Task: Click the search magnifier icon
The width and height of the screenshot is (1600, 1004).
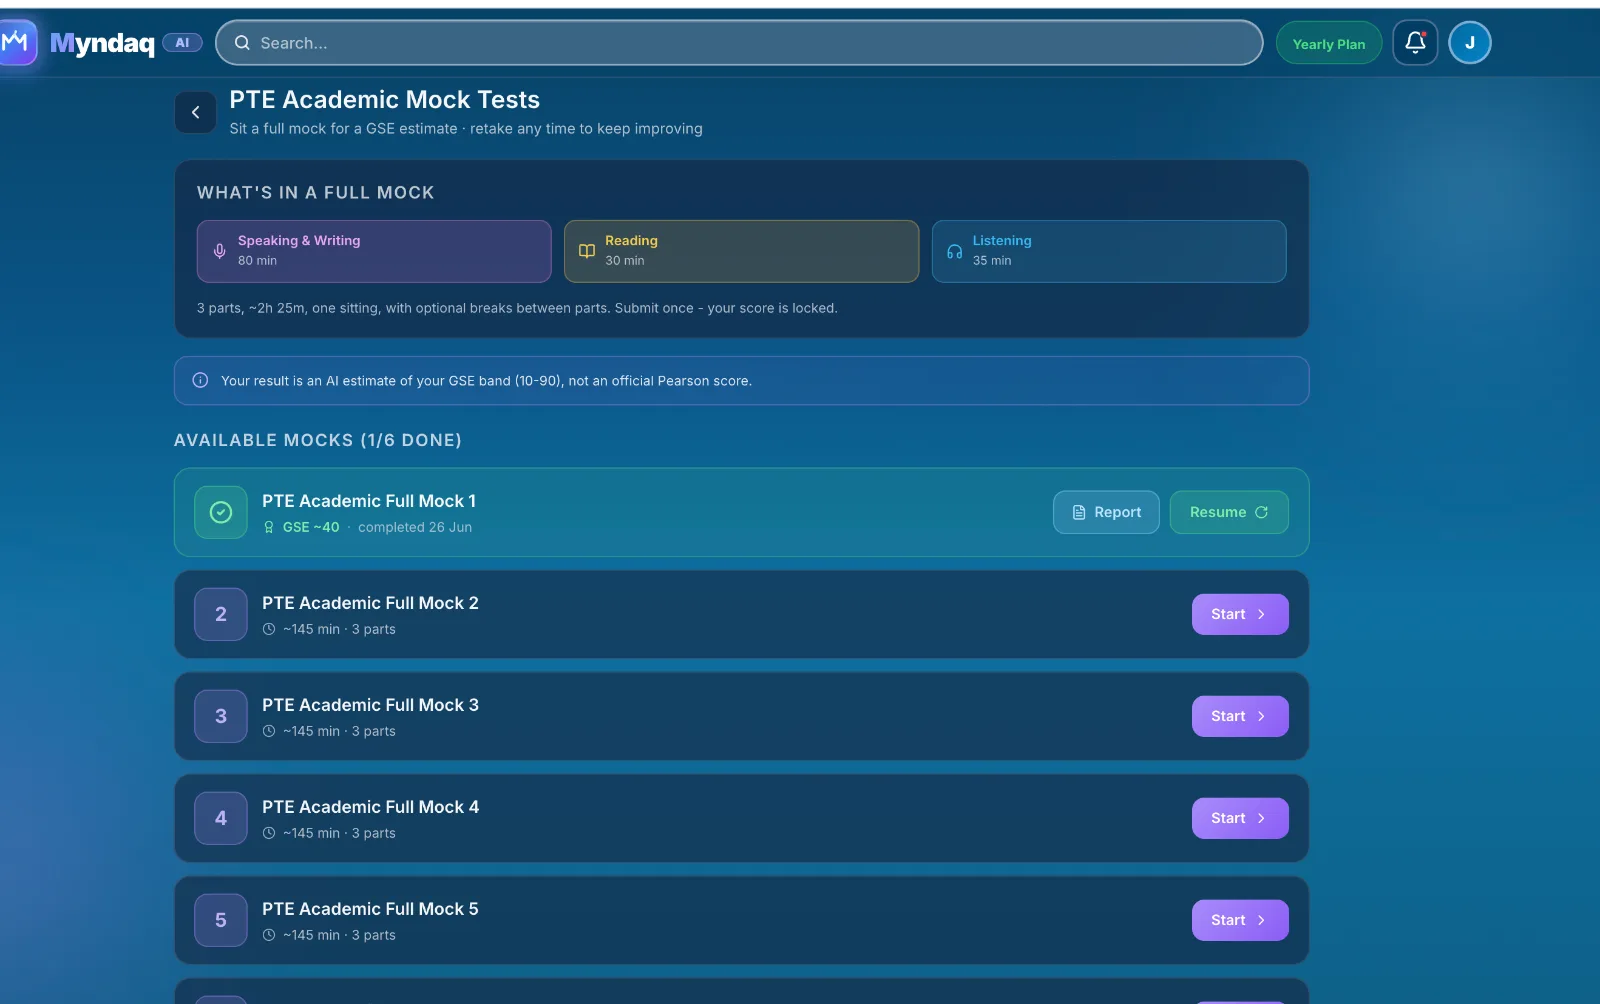Action: (x=242, y=43)
